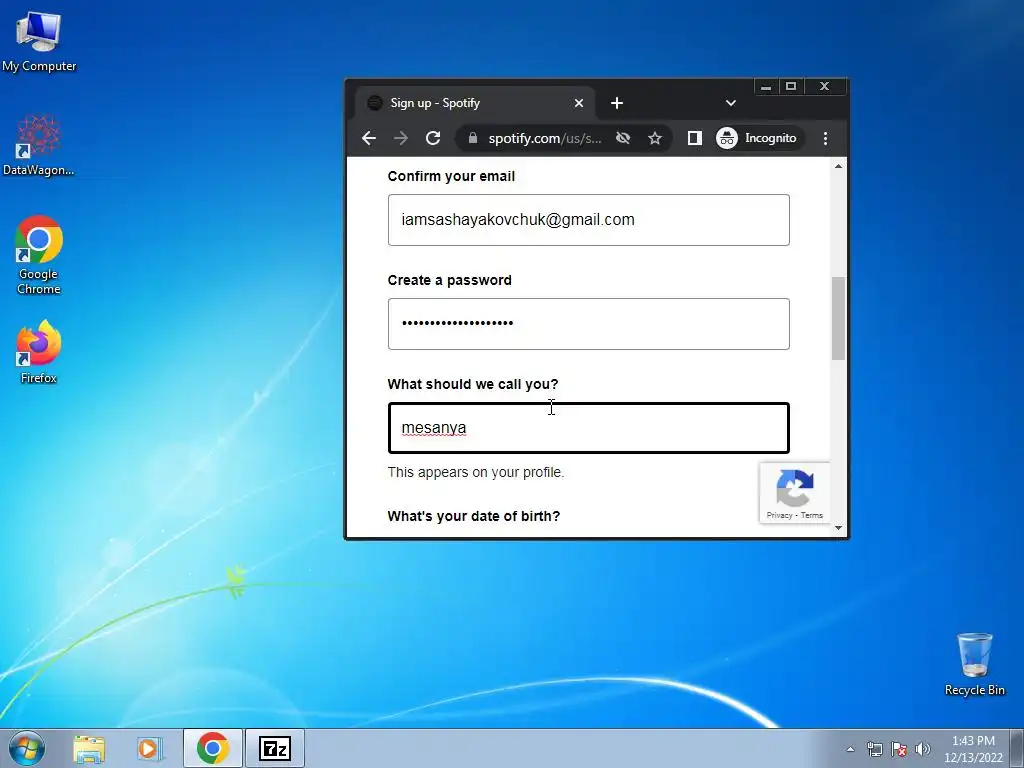This screenshot has width=1024, height=768.
Task: Open a new tab with plus button
Action: pyautogui.click(x=617, y=103)
